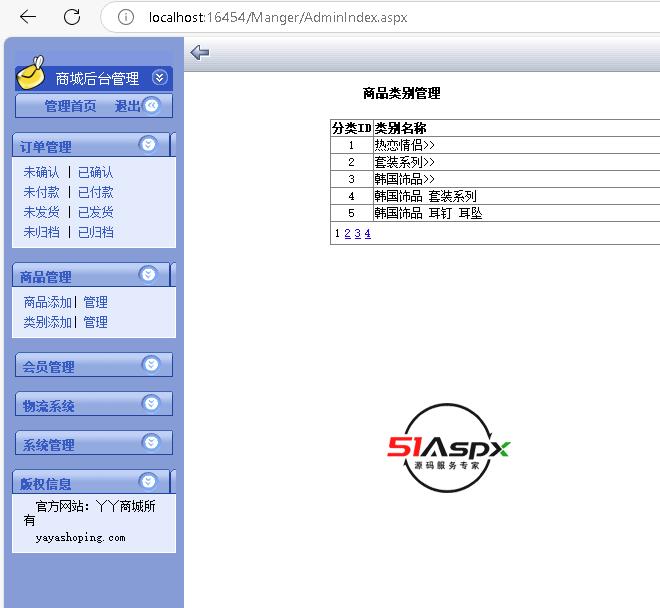Click the 商城后台管理 title text
The height and width of the screenshot is (608, 660).
[97, 78]
